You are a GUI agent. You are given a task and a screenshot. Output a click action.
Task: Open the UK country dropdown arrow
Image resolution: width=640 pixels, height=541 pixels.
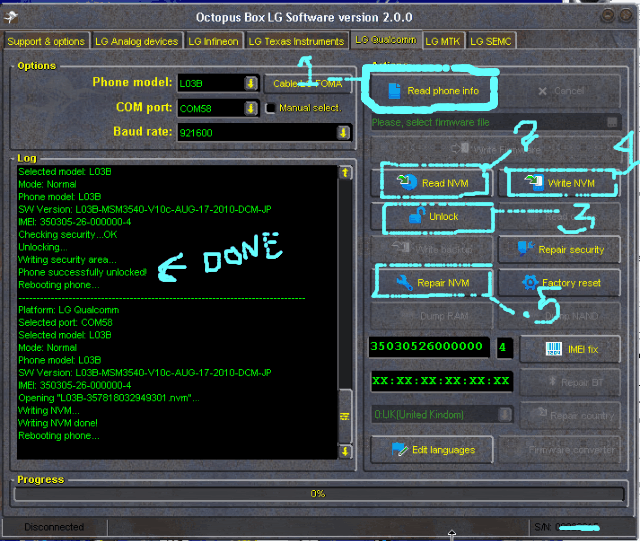505,414
